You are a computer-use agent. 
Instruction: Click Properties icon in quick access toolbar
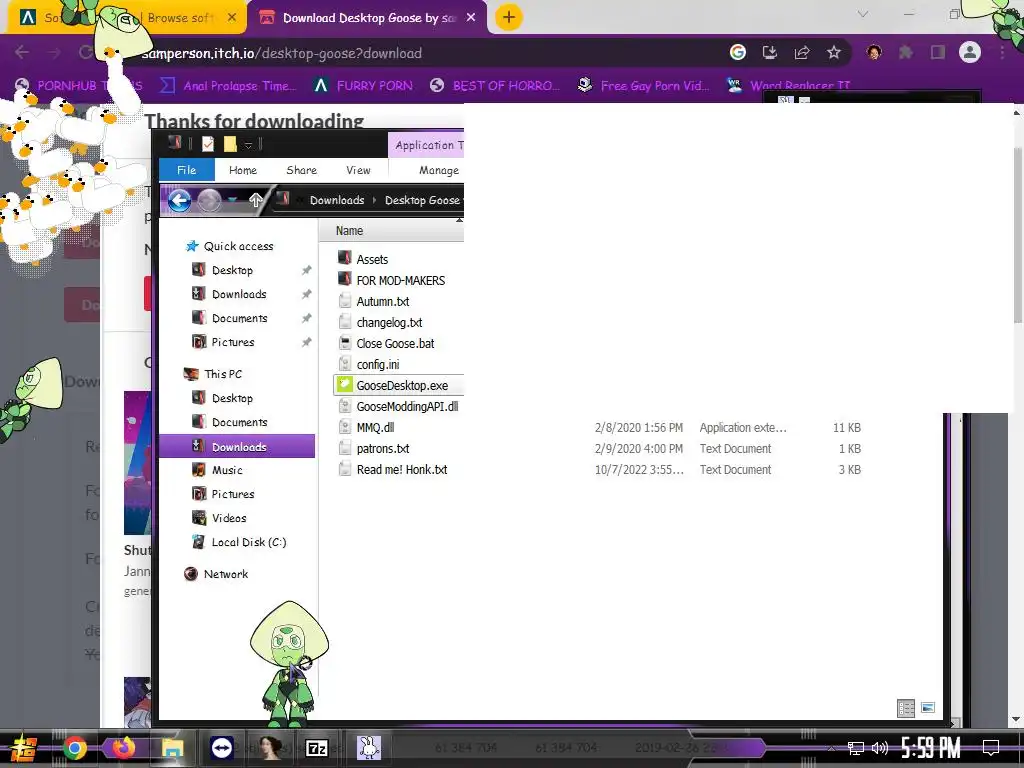pos(208,144)
